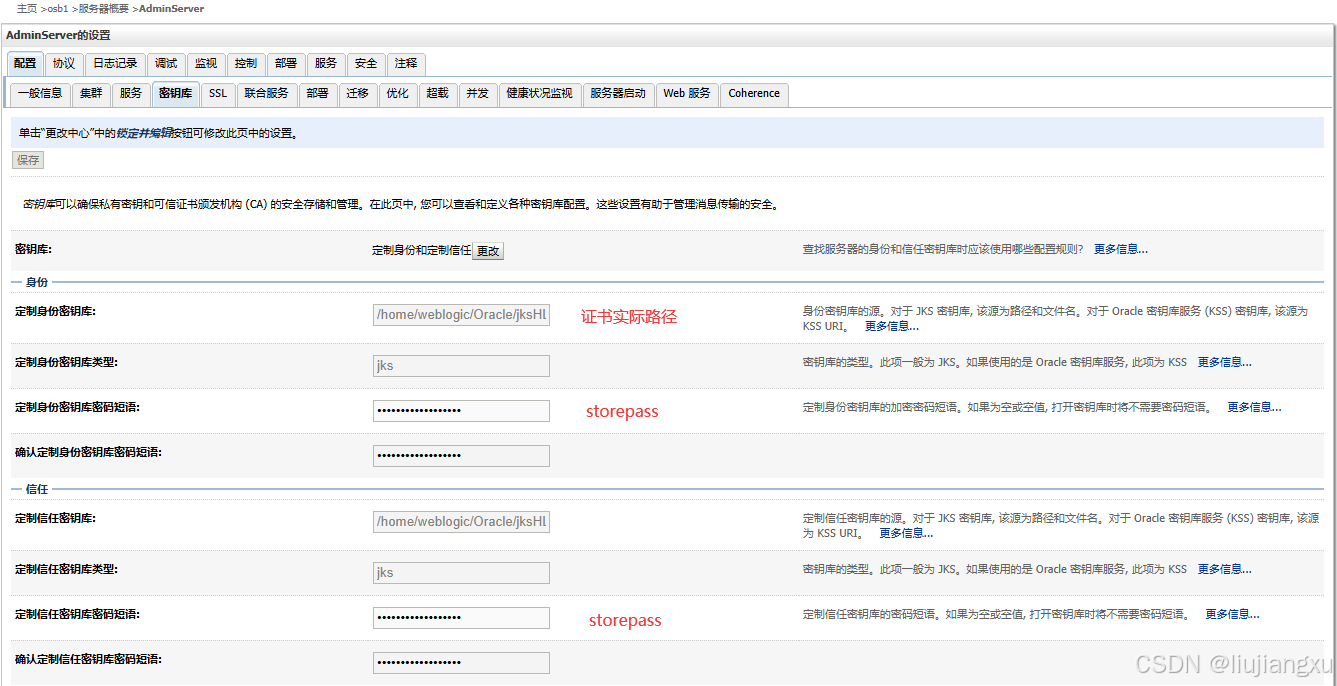Open 更多信息 link for 定制身份密钥库密码短语
The height and width of the screenshot is (686, 1337).
tap(1255, 407)
